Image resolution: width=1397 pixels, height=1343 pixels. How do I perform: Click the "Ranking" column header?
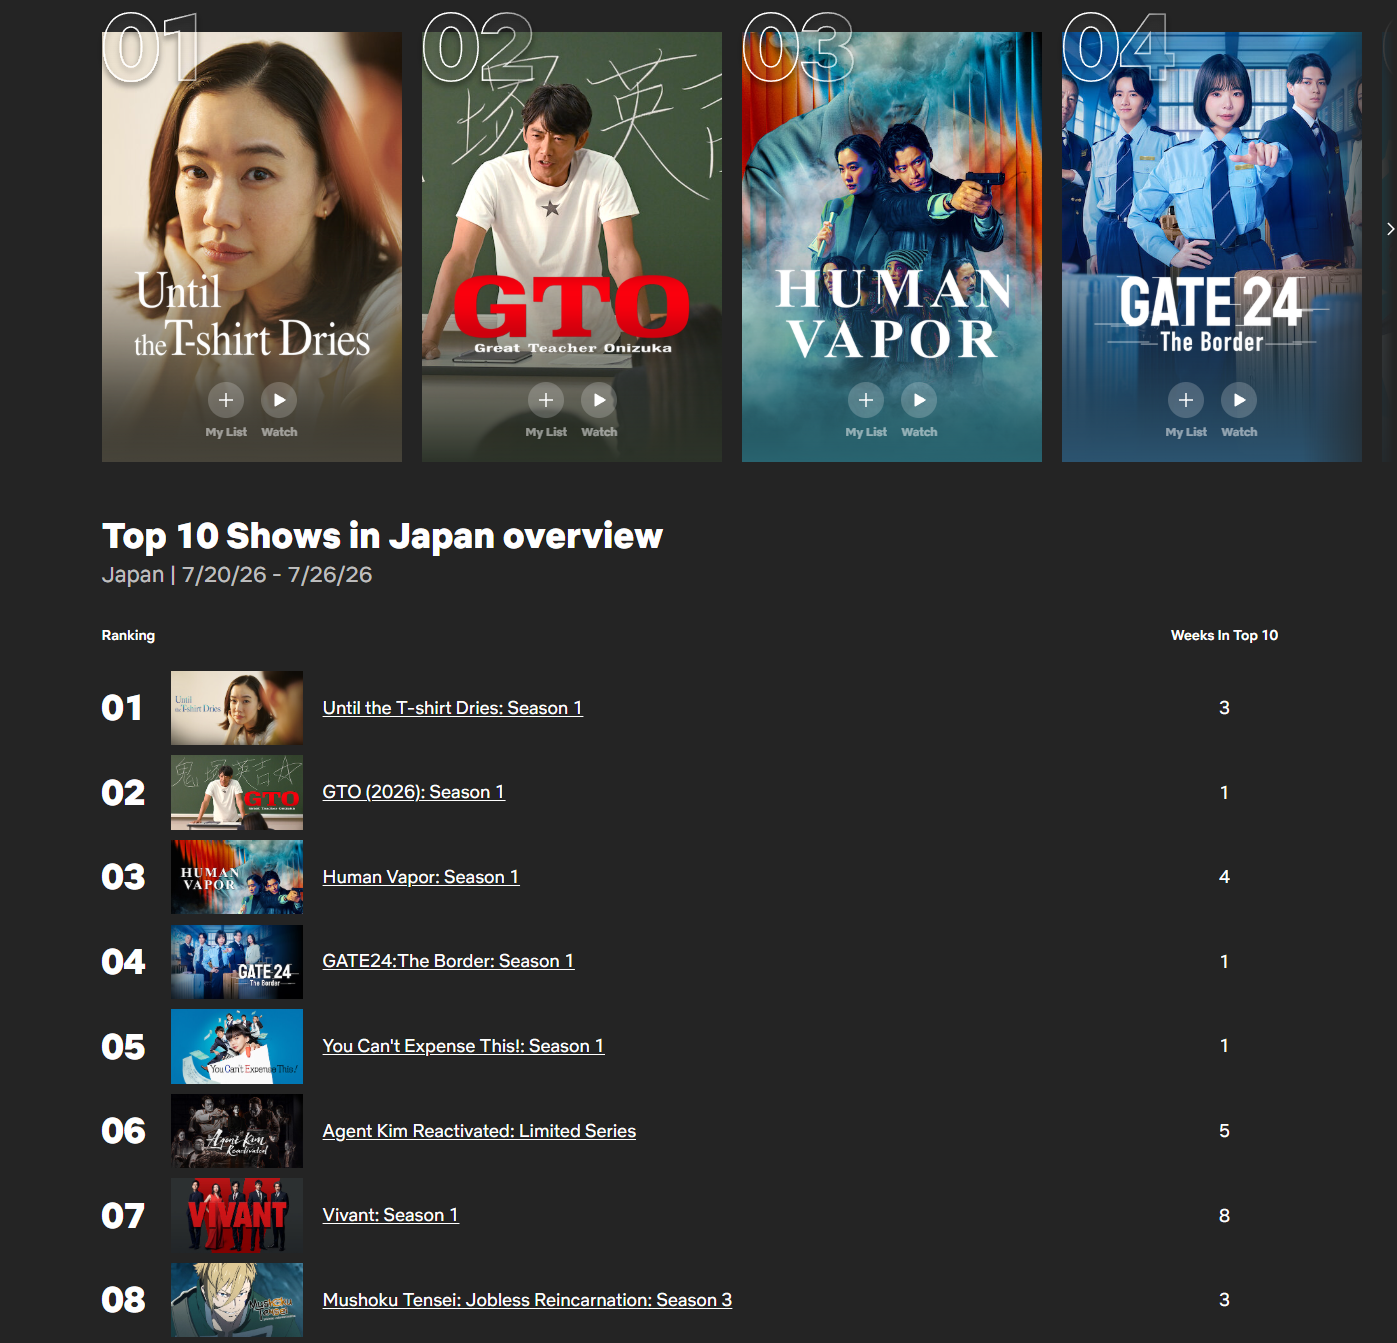128,635
